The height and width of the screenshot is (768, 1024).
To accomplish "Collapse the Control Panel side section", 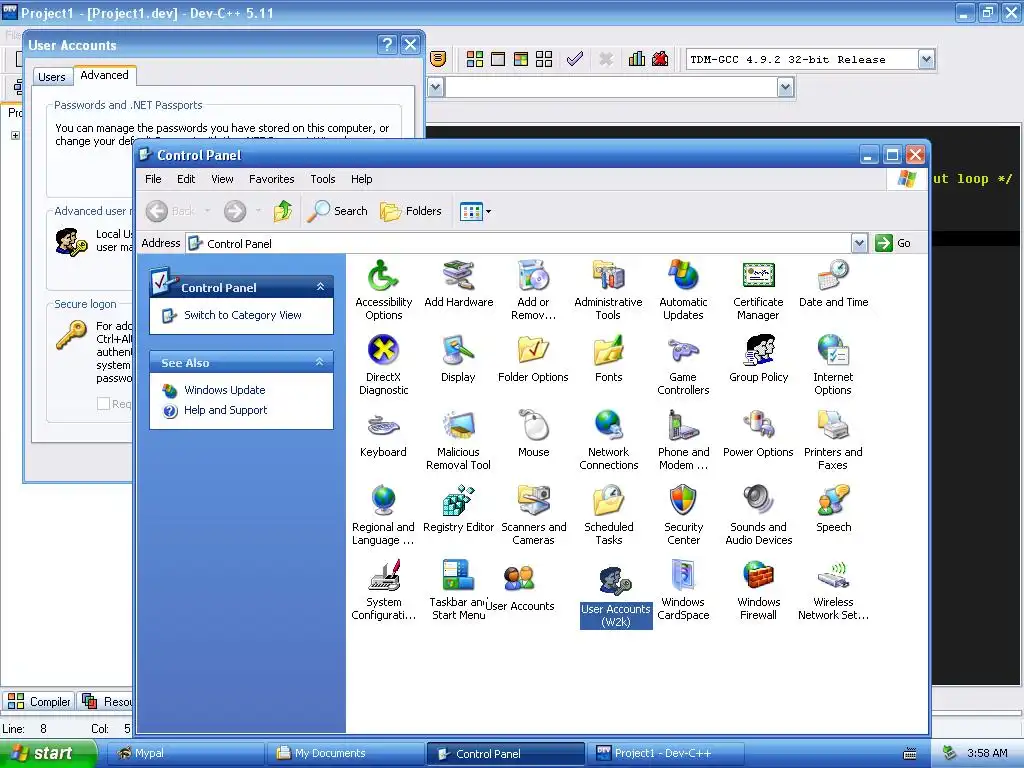I will click(x=320, y=287).
